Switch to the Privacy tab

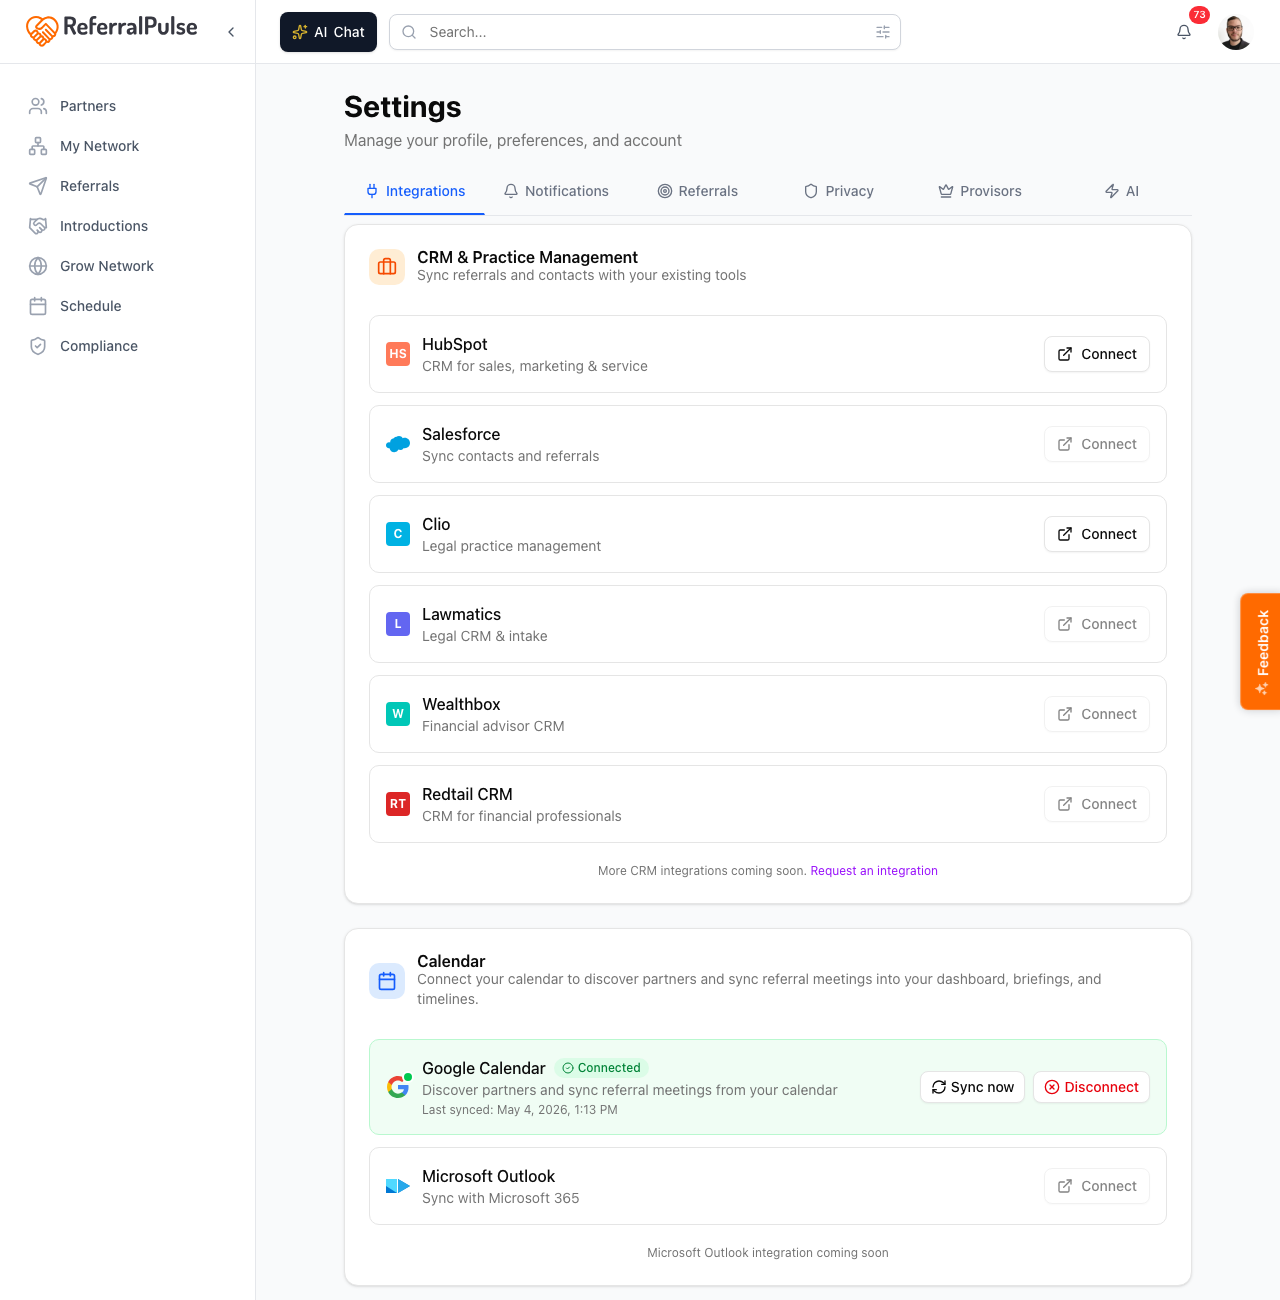838,191
